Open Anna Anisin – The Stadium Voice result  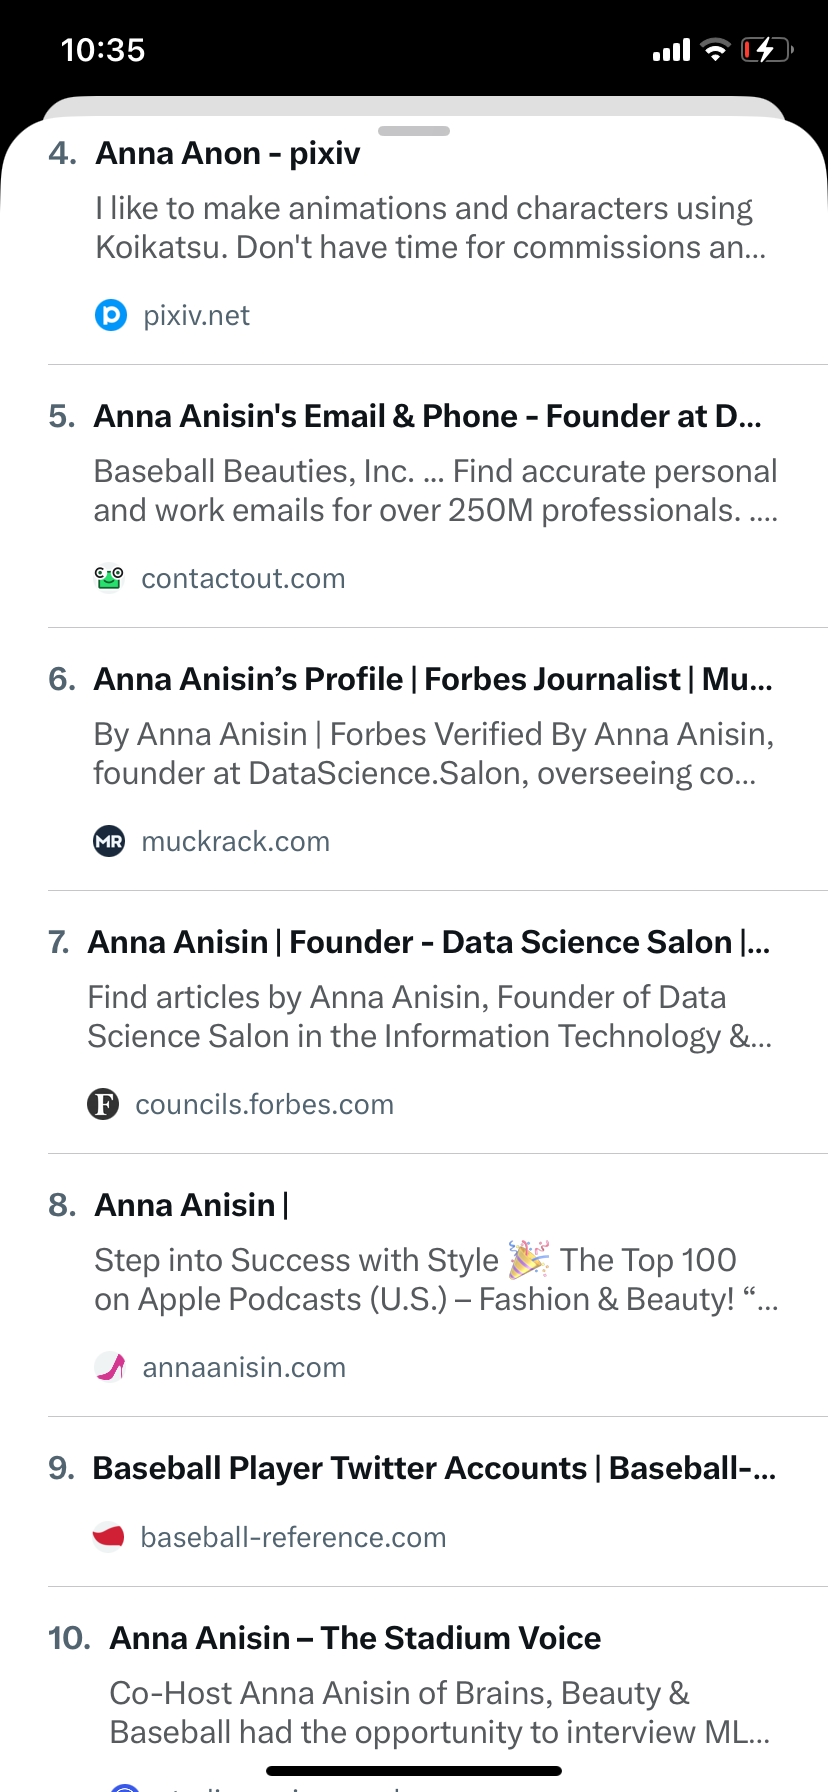[355, 1638]
